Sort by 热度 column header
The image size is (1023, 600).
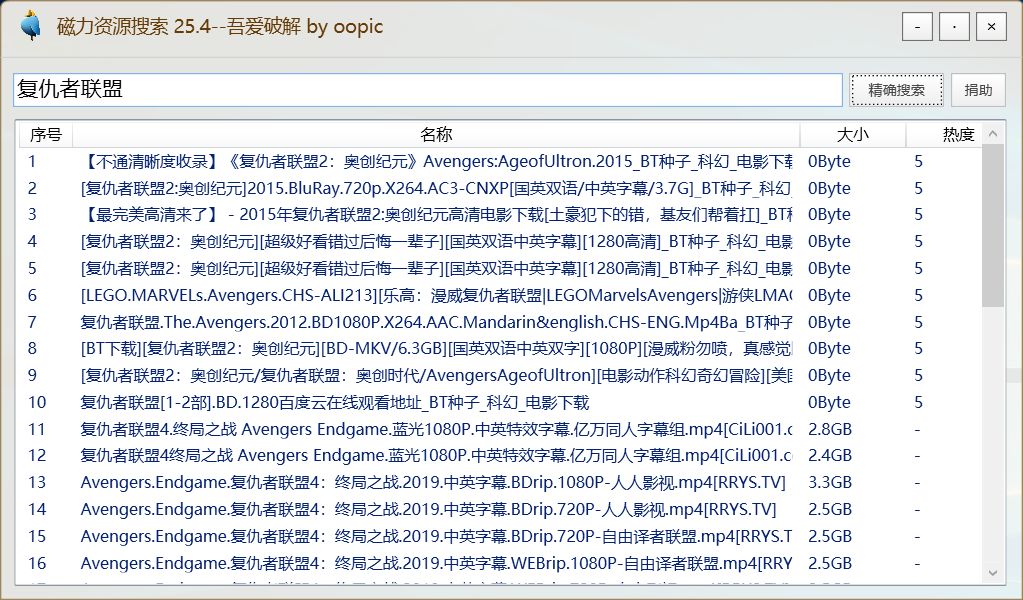[944, 134]
